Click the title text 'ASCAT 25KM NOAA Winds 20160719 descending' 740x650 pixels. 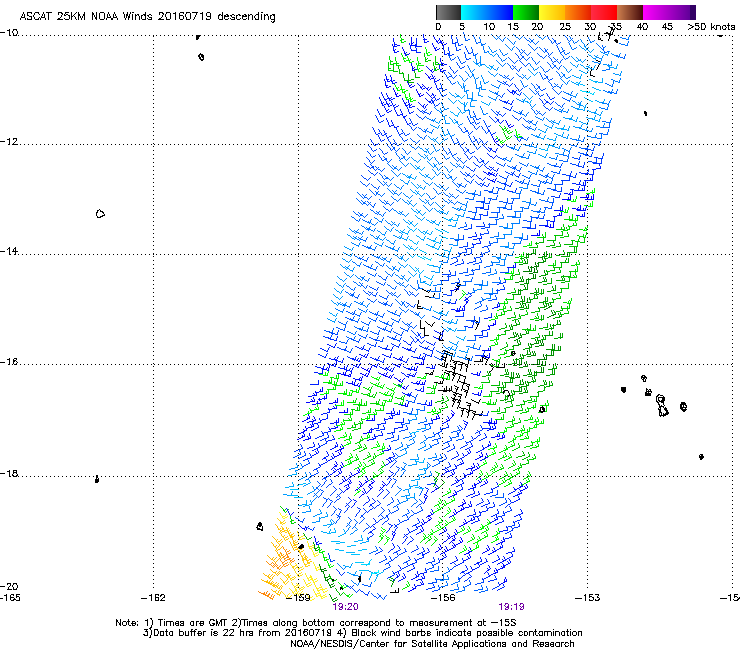[x=147, y=16]
